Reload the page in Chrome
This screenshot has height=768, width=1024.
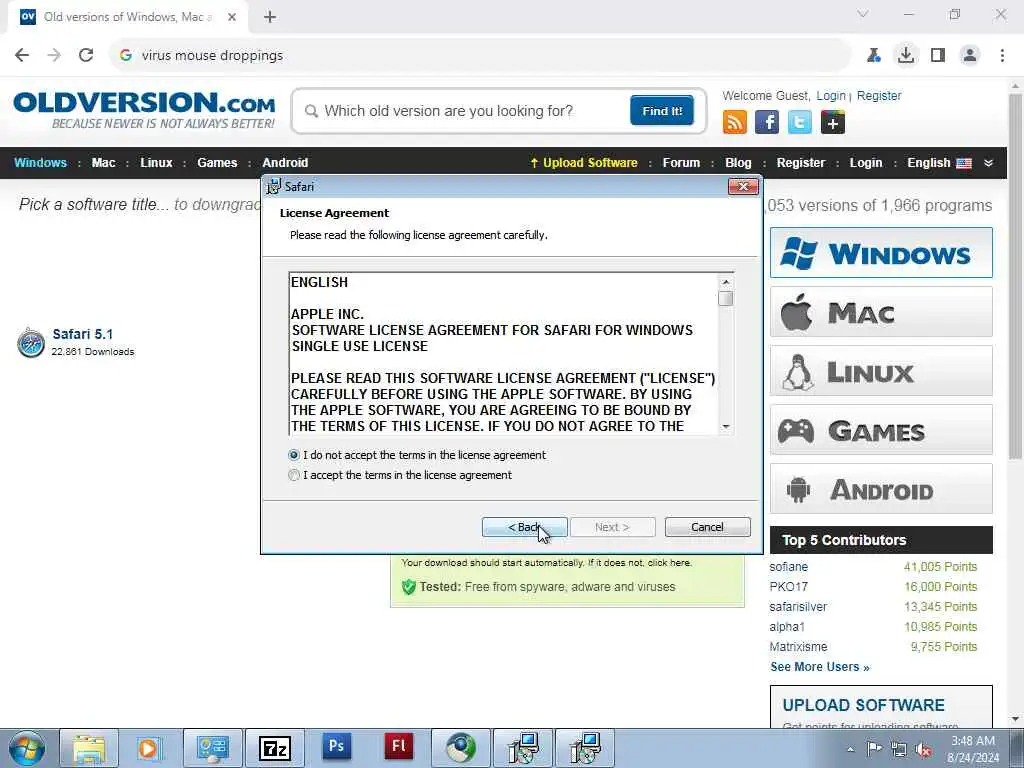tap(86, 55)
